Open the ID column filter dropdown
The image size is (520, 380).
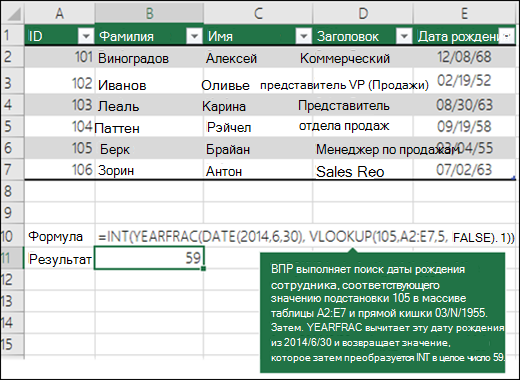(x=86, y=36)
